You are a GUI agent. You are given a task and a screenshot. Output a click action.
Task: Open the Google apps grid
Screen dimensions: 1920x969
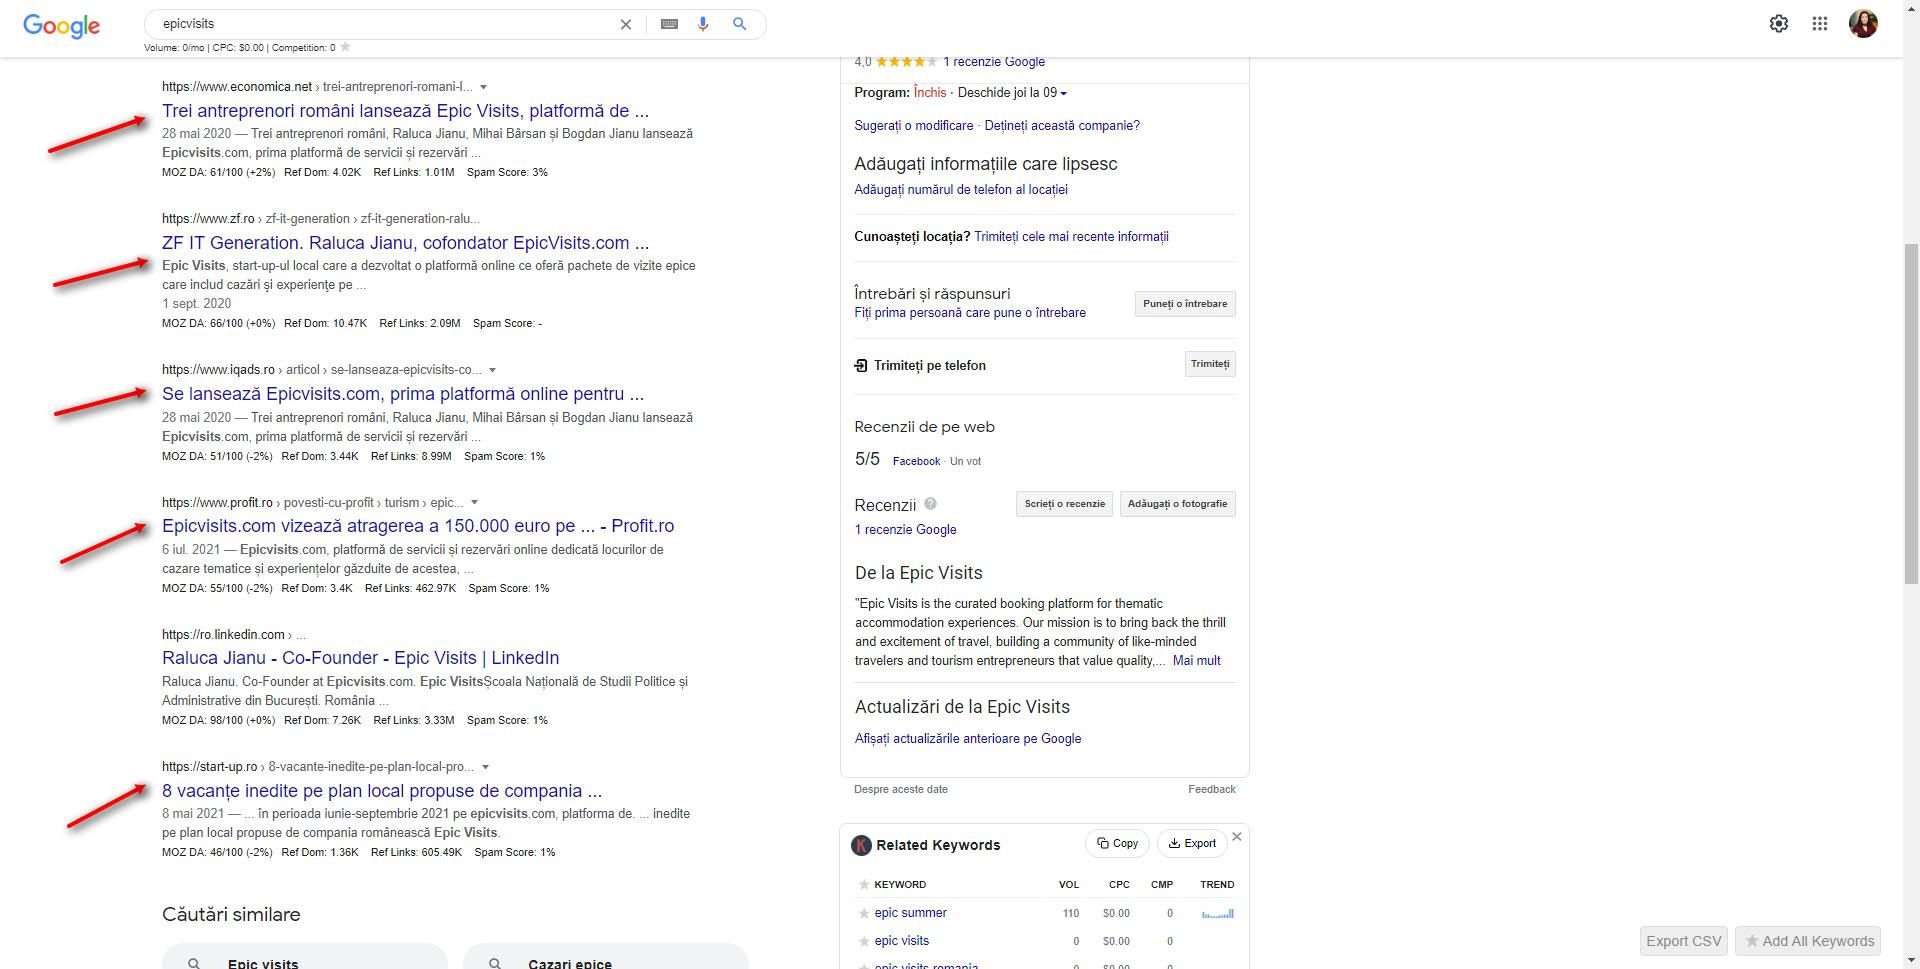pos(1820,23)
